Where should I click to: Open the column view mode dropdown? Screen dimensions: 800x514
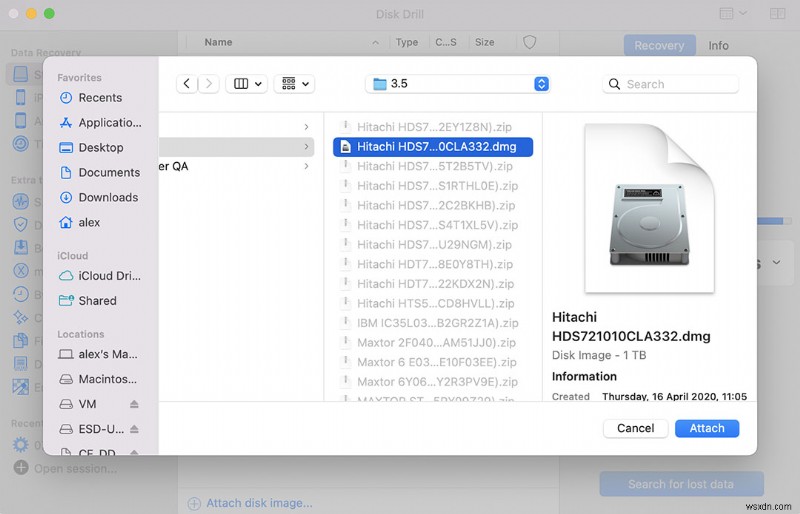pos(246,84)
